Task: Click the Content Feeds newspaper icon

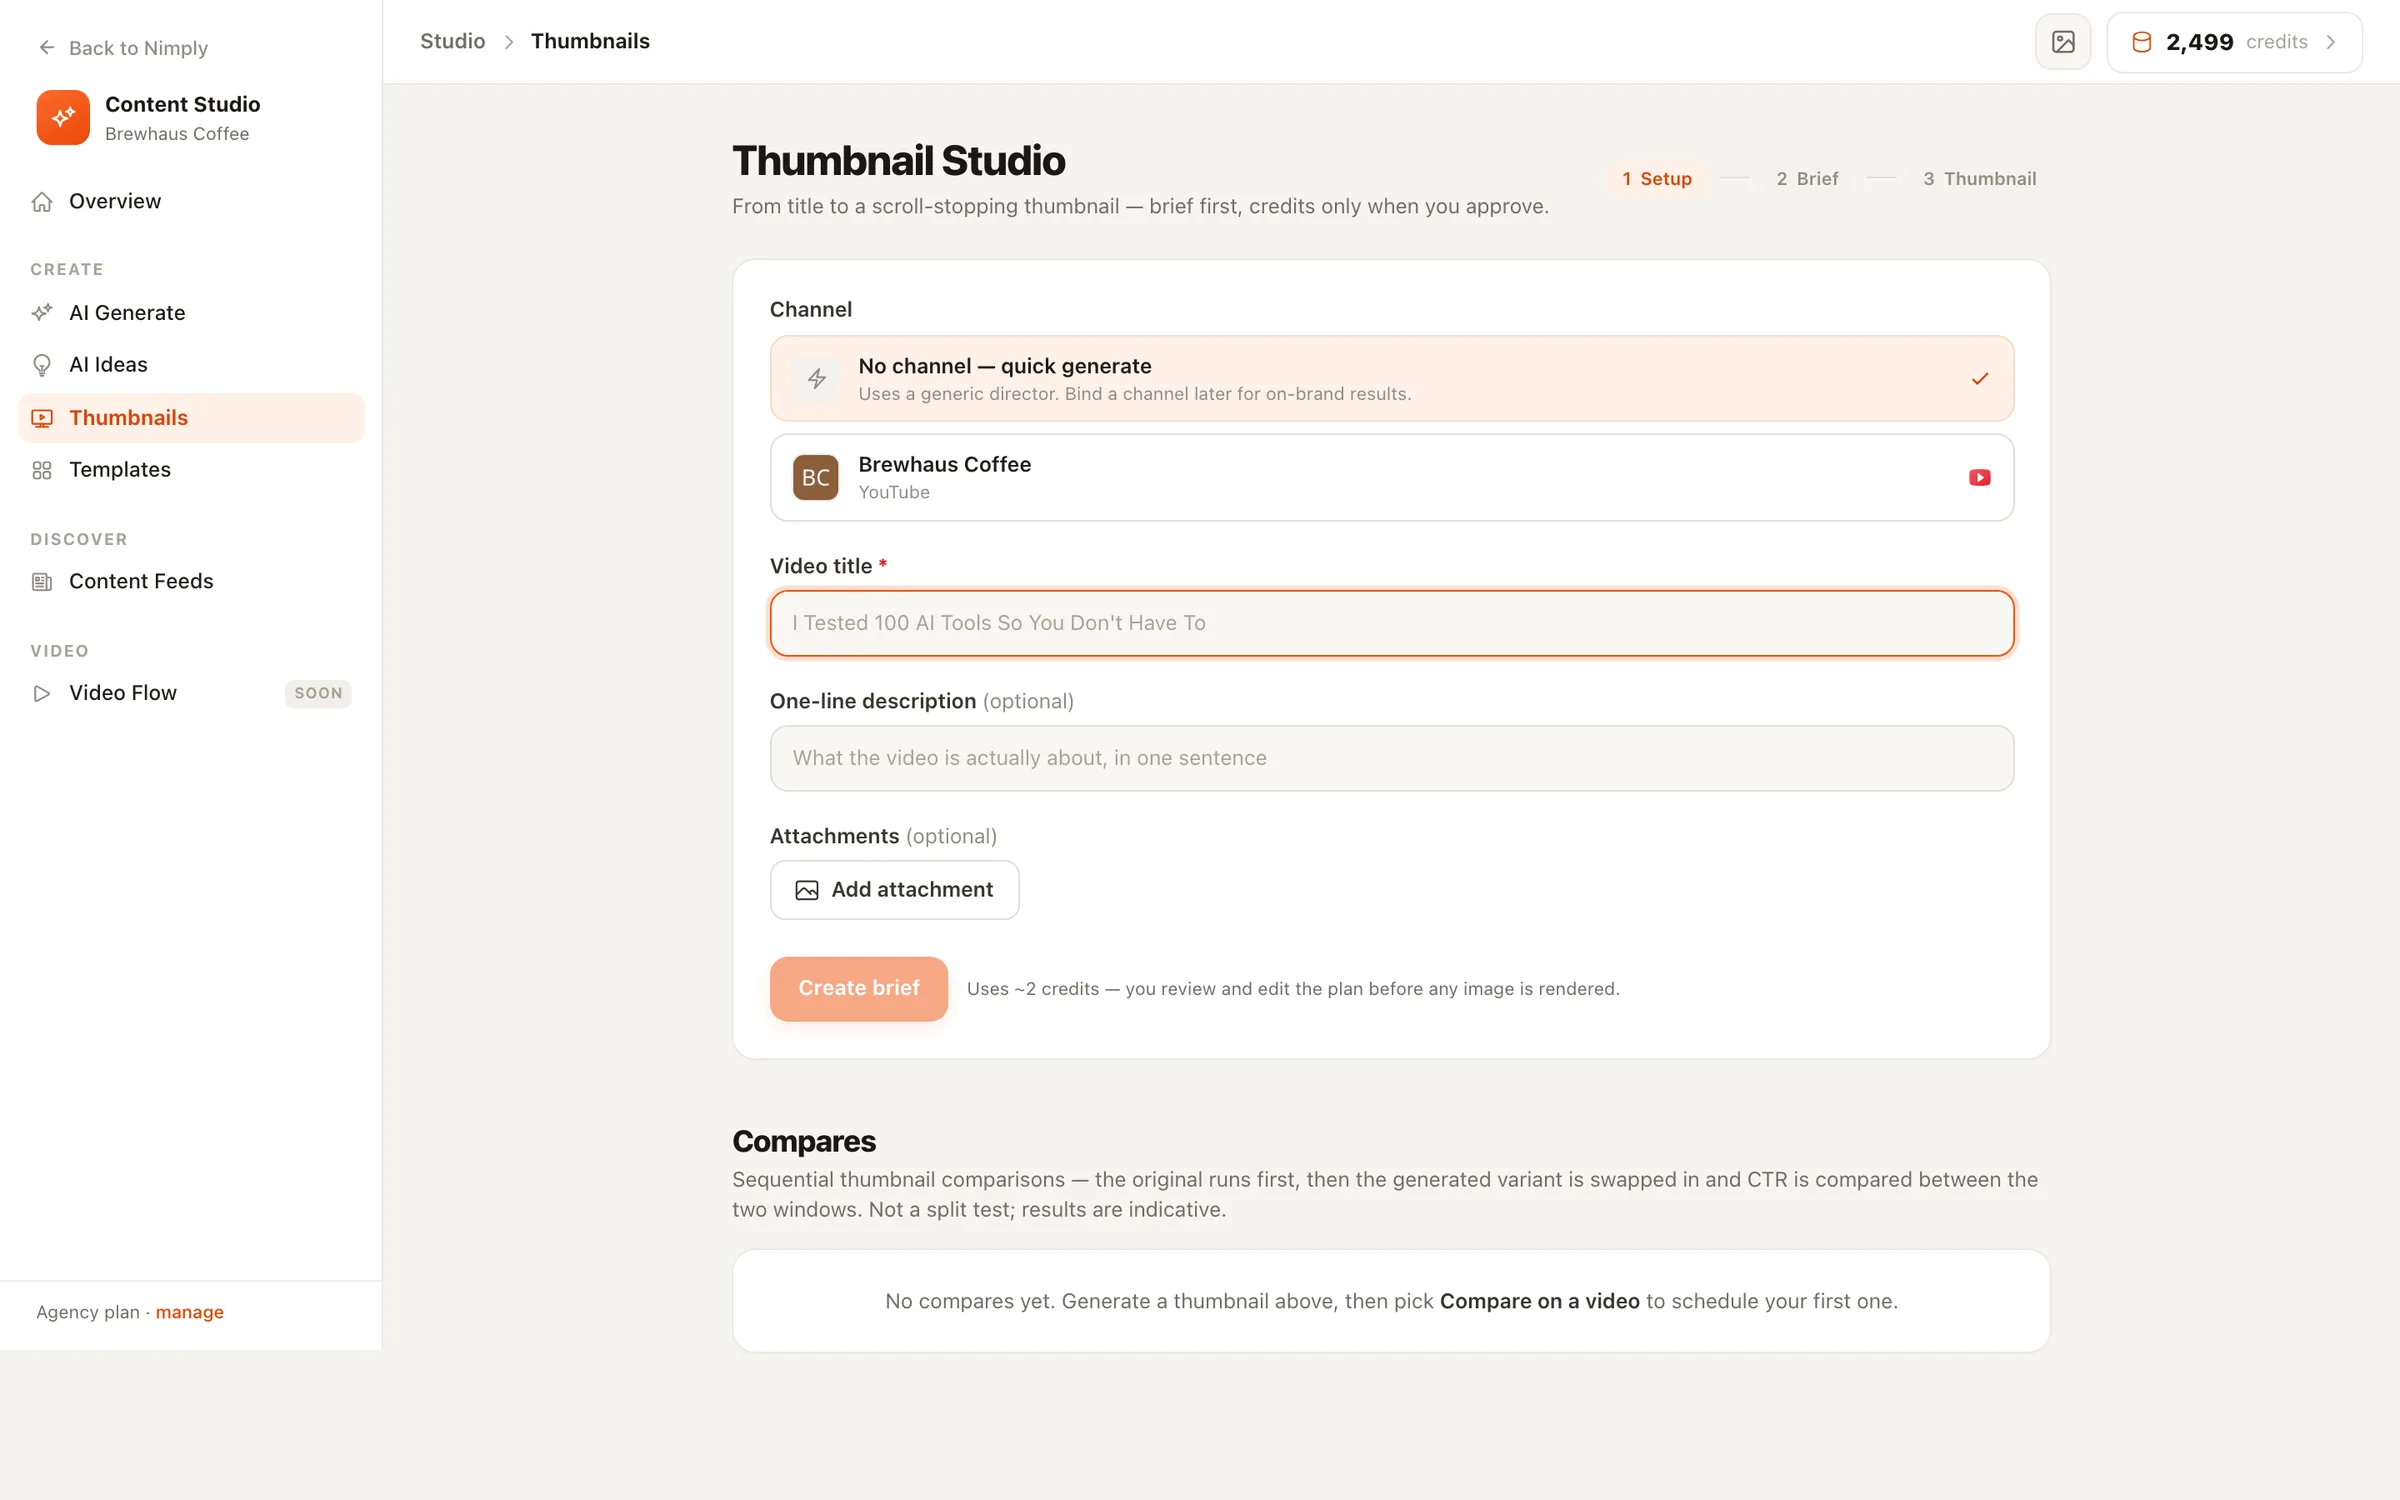Action: coord(42,581)
